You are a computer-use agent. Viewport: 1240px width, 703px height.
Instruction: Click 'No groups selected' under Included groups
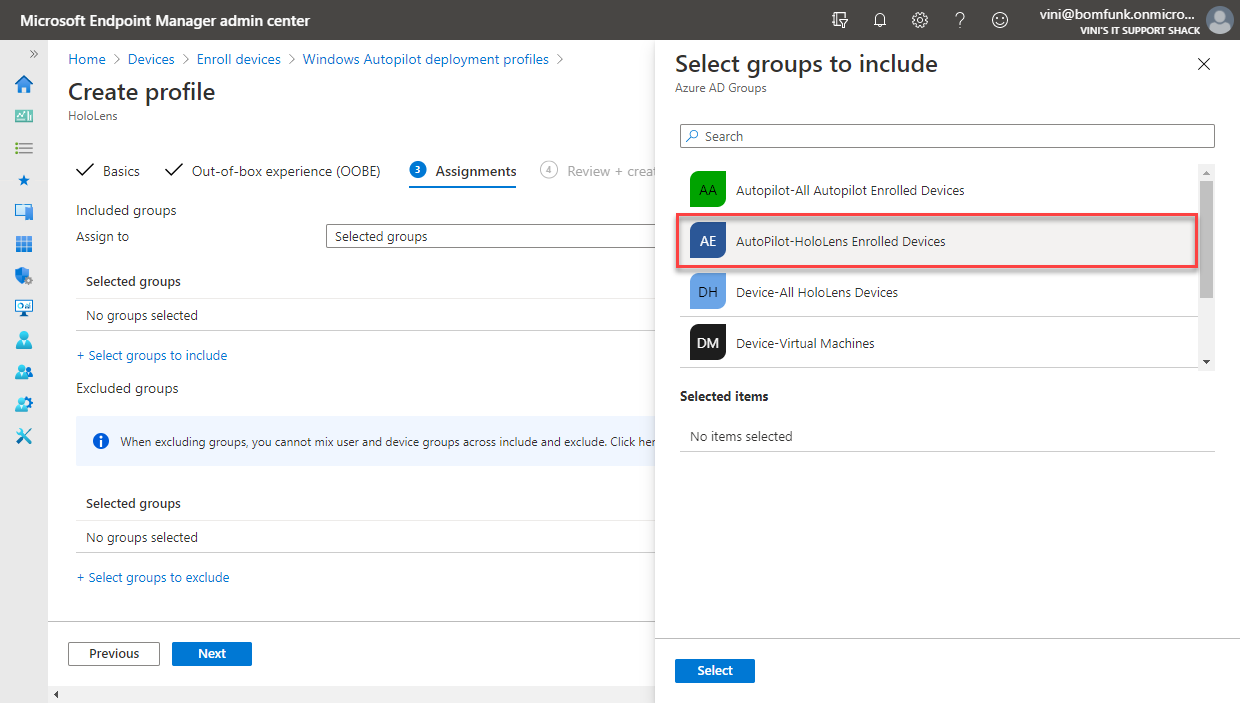(142, 315)
